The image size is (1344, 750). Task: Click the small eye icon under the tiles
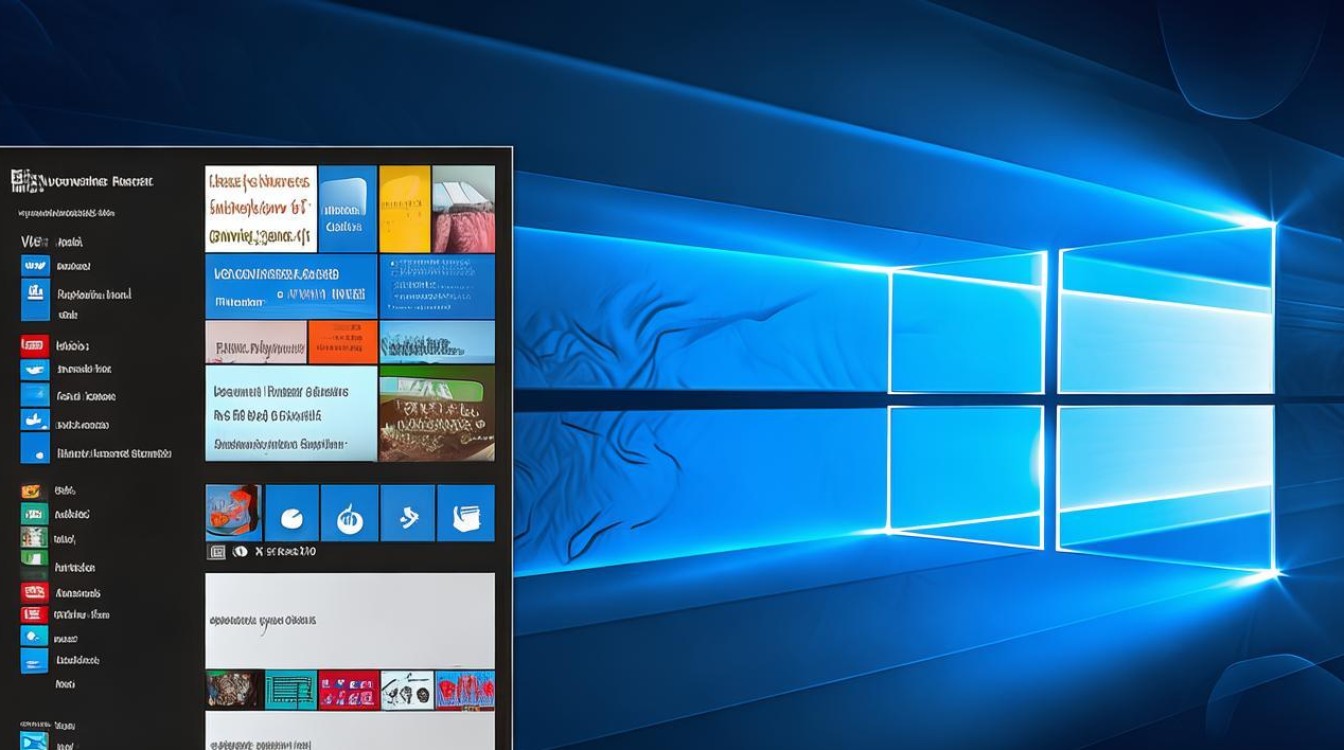(240, 551)
